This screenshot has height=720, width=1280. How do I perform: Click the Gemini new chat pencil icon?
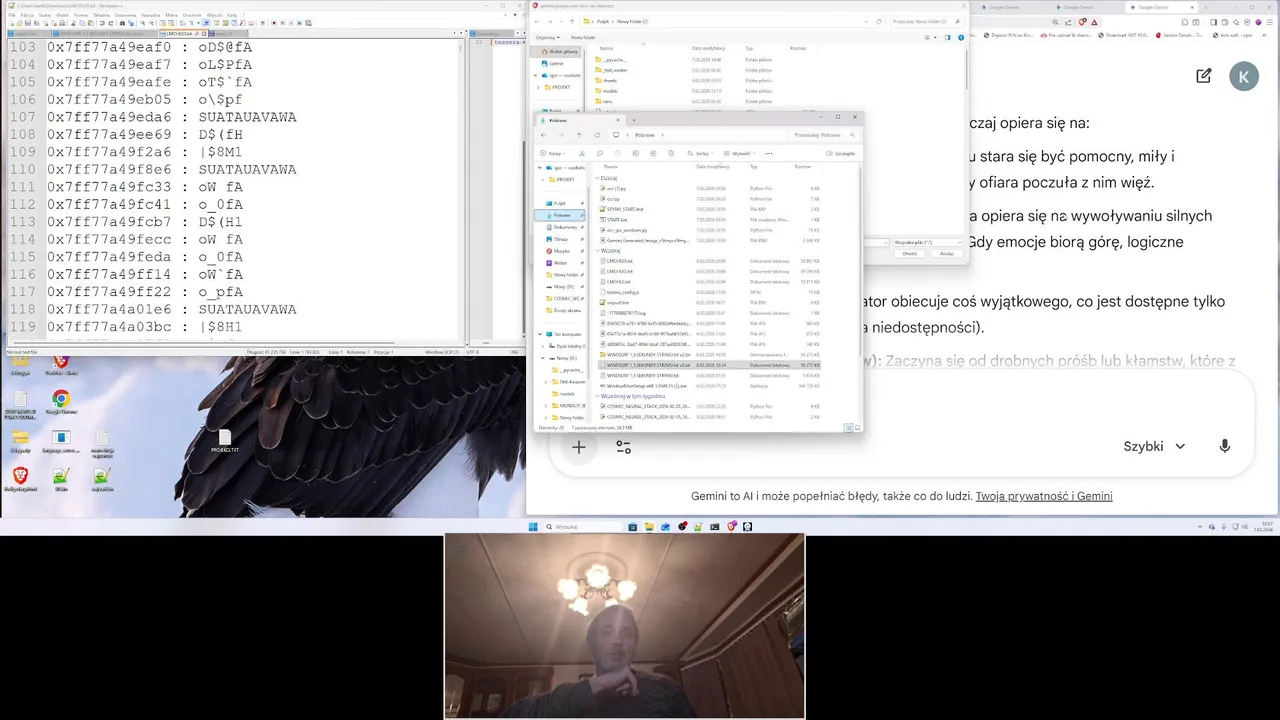1203,76
